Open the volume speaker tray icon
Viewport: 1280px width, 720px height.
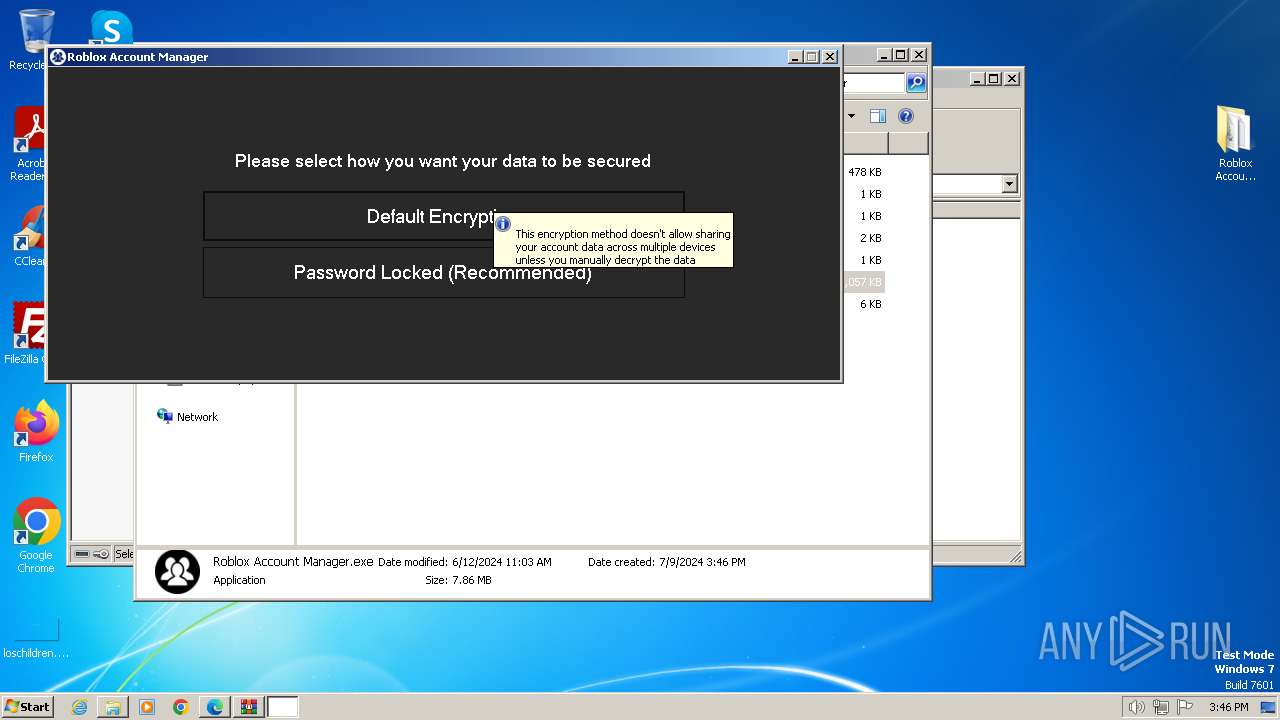click(x=1136, y=707)
